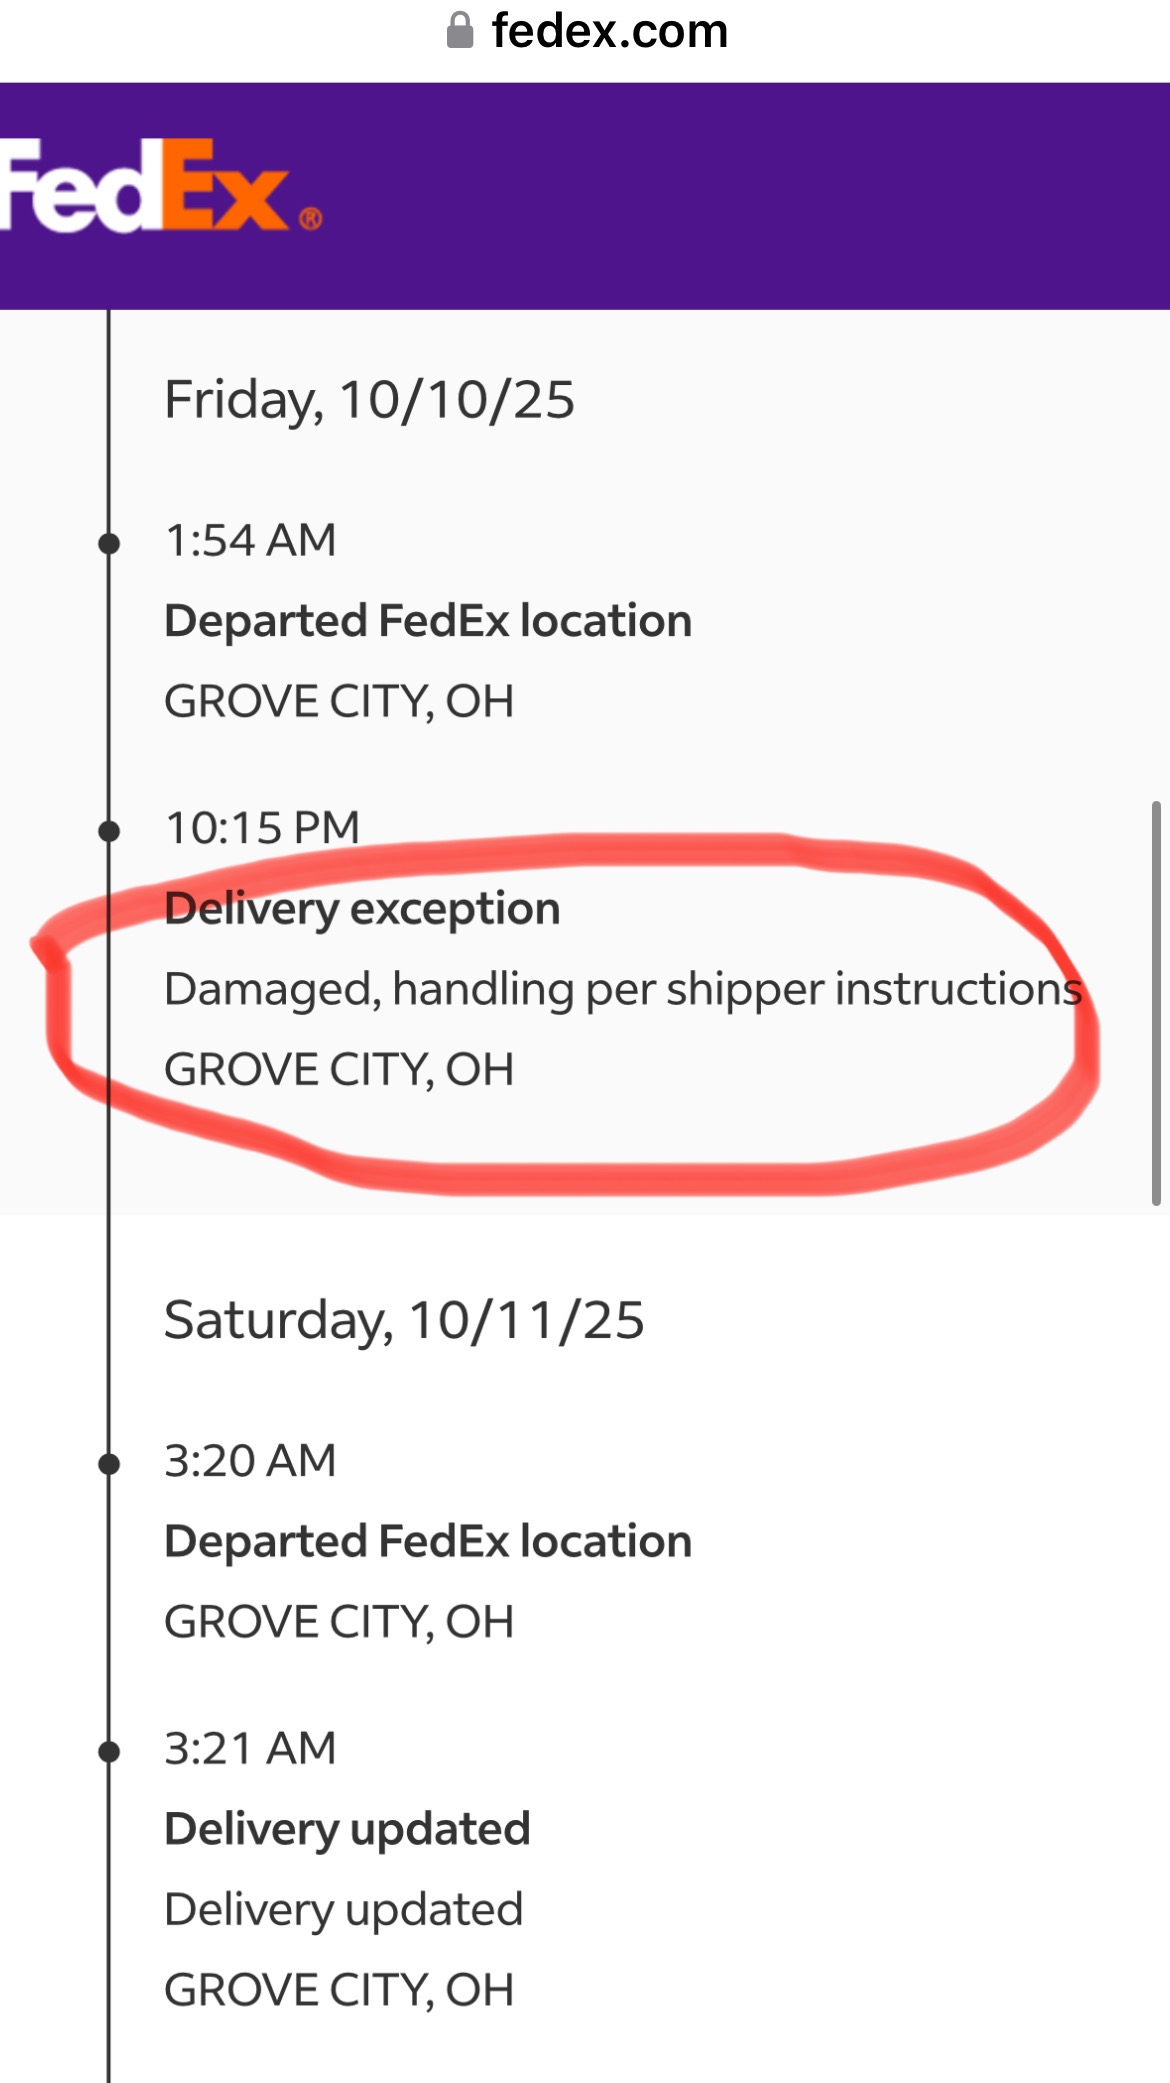Click the Friday, 10/10/25 date heading
The height and width of the screenshot is (2083, 1170).
(369, 400)
